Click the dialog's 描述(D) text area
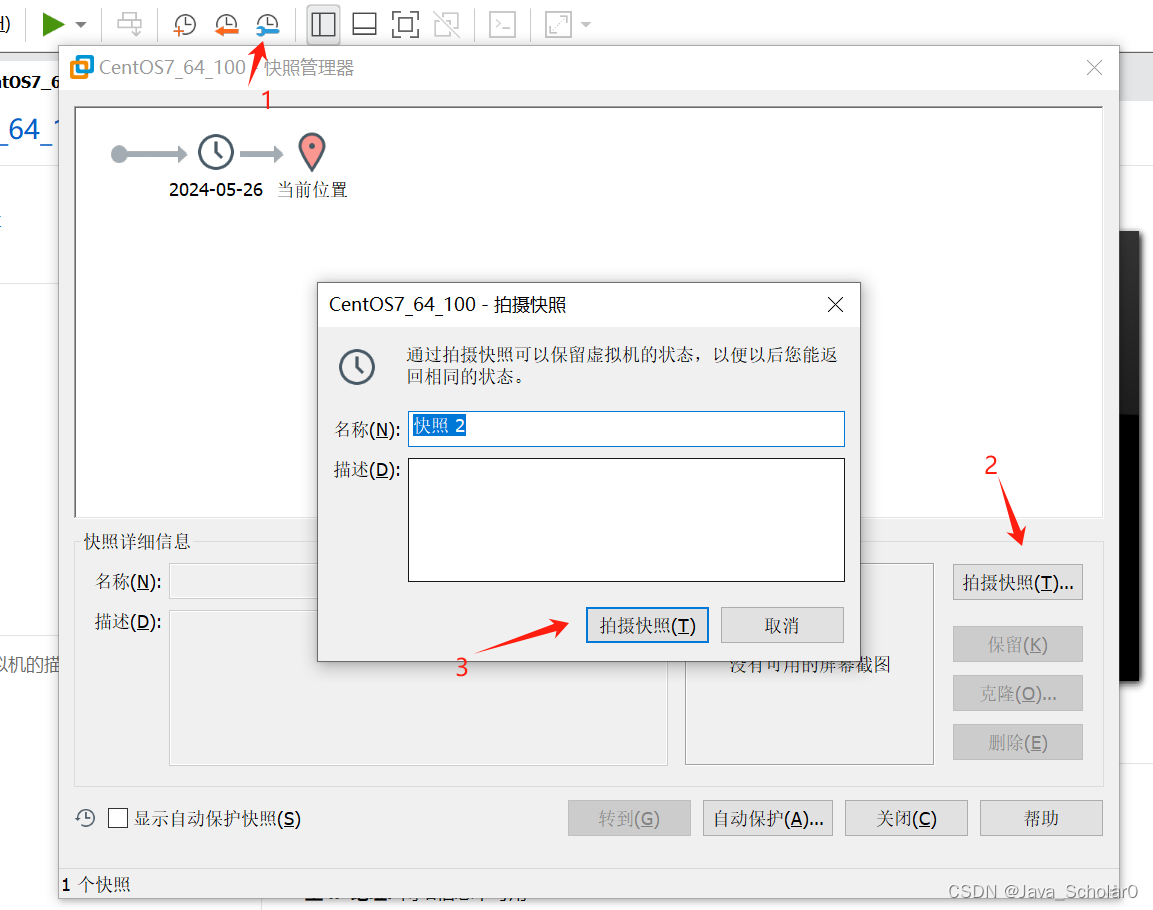The width and height of the screenshot is (1153, 910). (626, 520)
